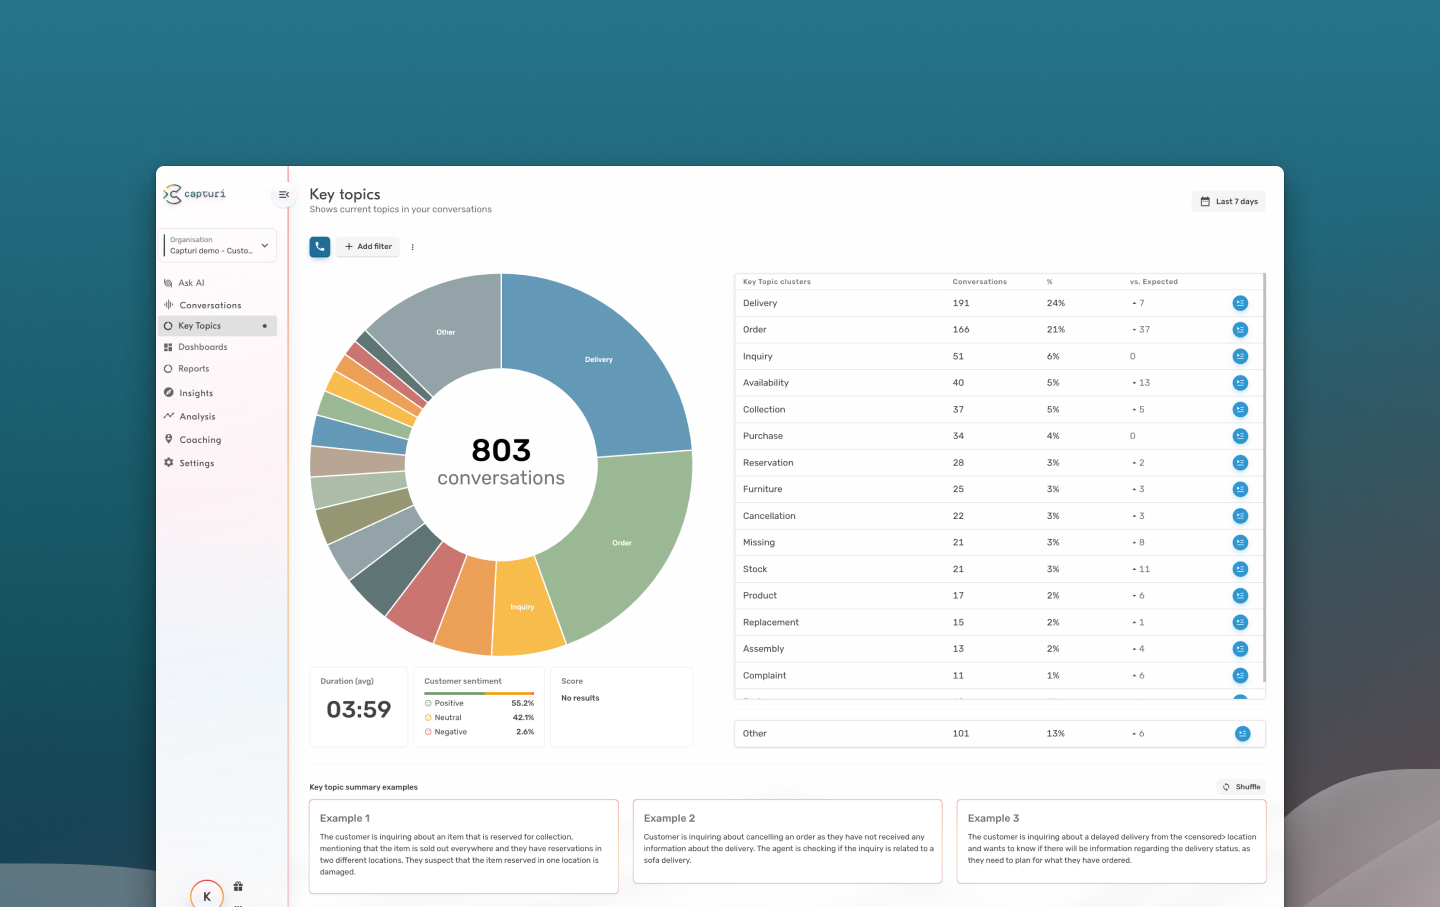Click the Delivery topic name in table
This screenshot has height=907, width=1440.
tap(760, 303)
